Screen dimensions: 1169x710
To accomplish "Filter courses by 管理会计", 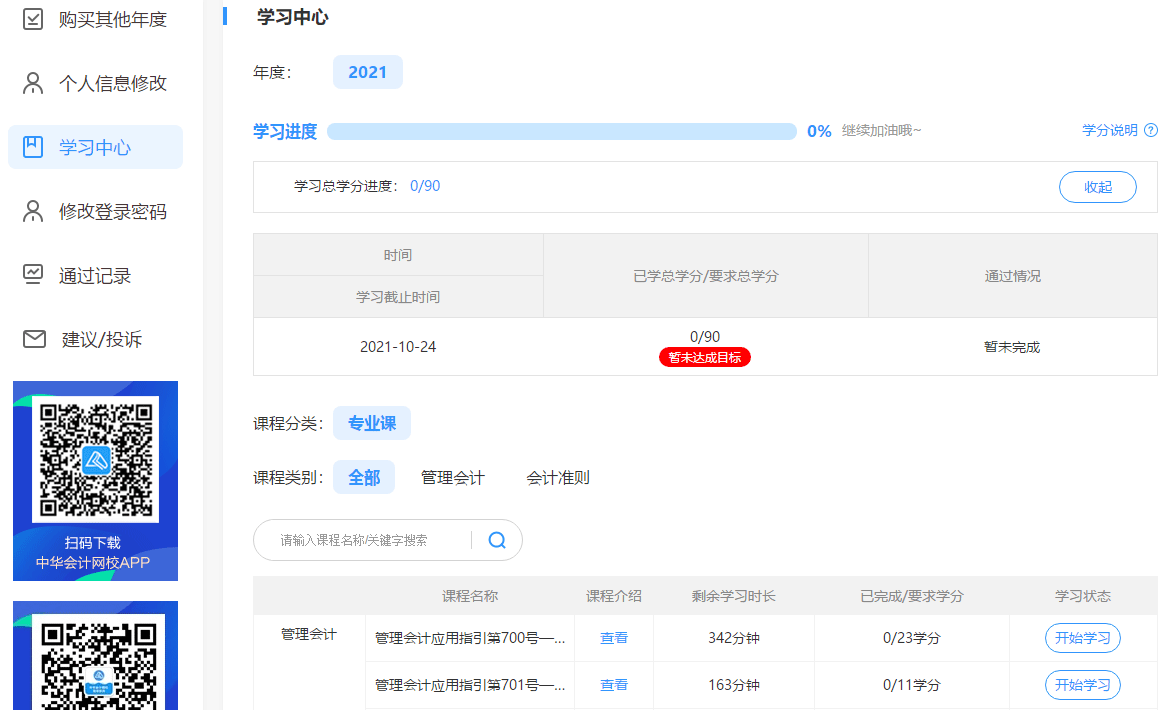I will (452, 478).
